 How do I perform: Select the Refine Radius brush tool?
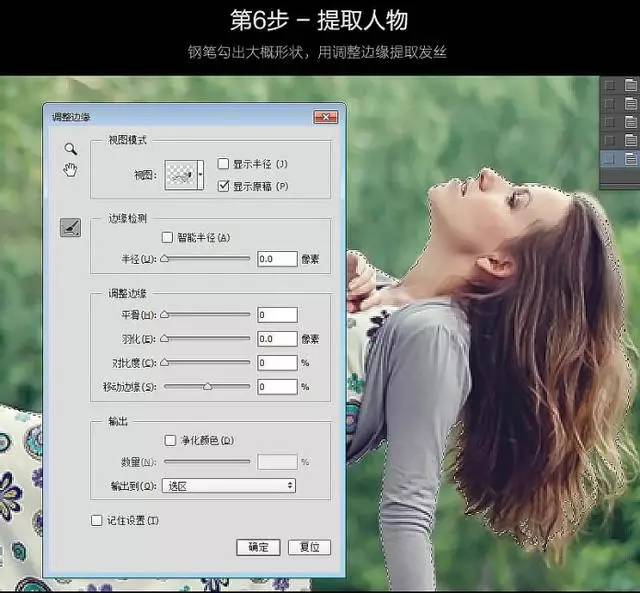[70, 228]
